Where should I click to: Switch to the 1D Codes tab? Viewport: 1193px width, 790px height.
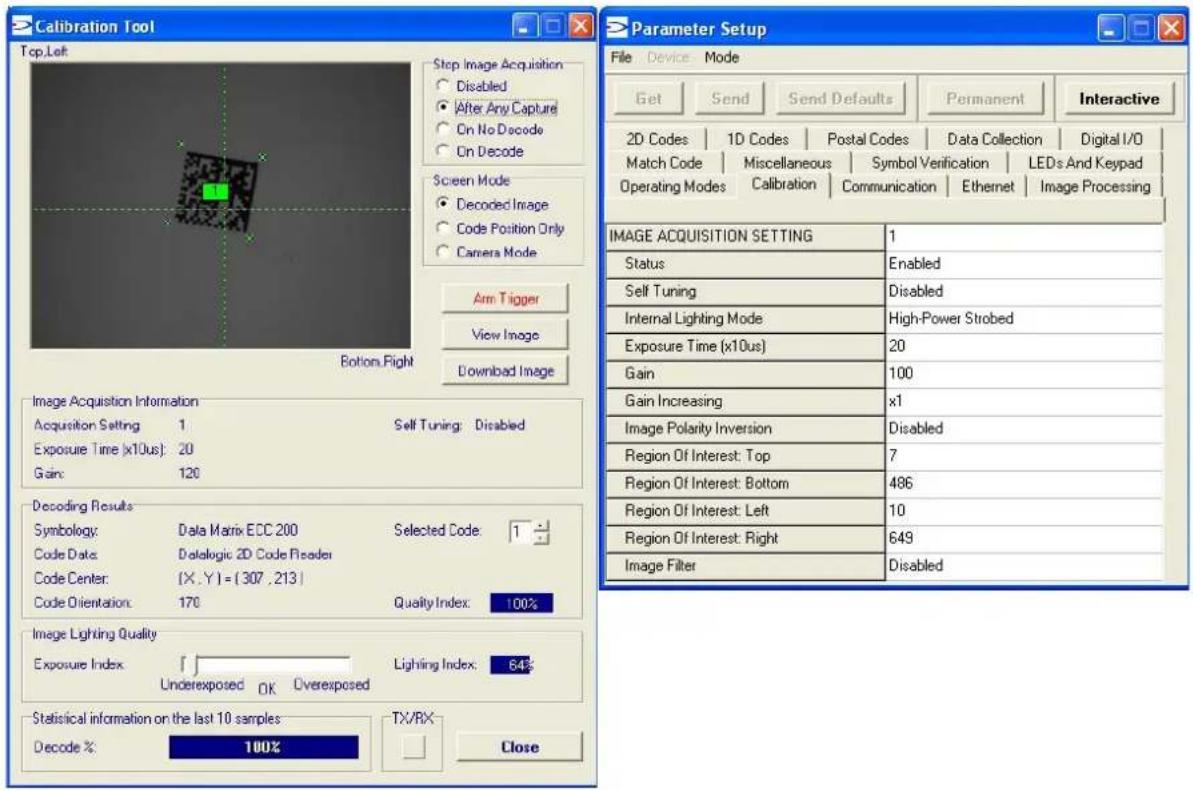click(x=758, y=139)
